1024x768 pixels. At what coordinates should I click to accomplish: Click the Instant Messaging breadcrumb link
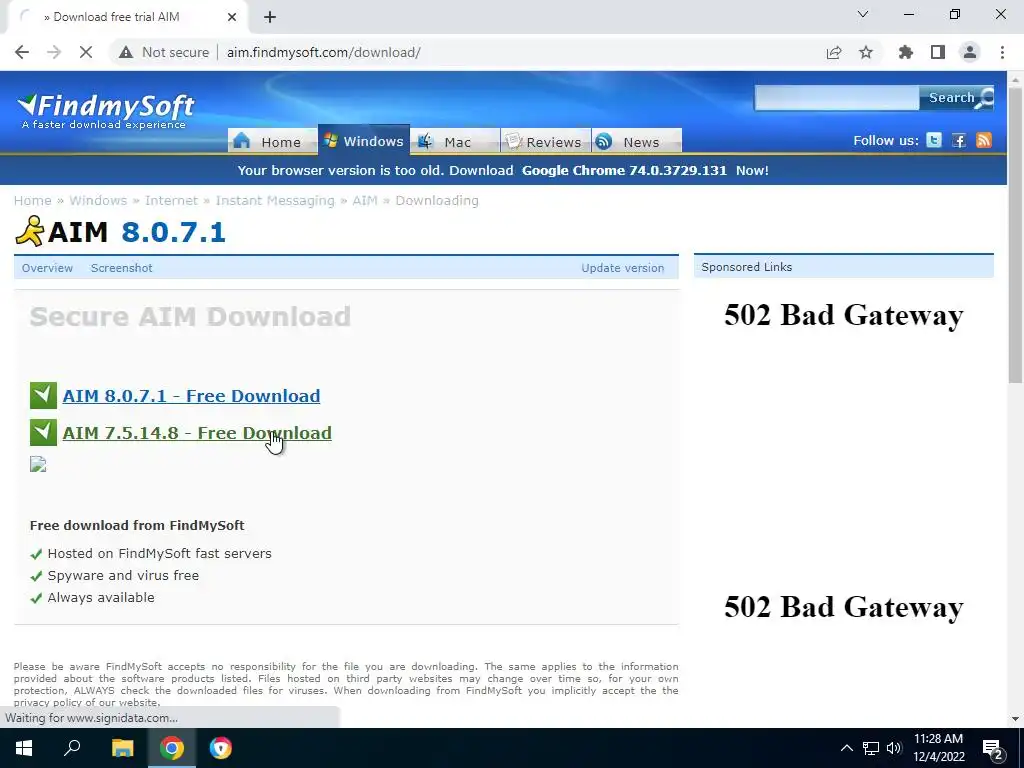tap(275, 200)
